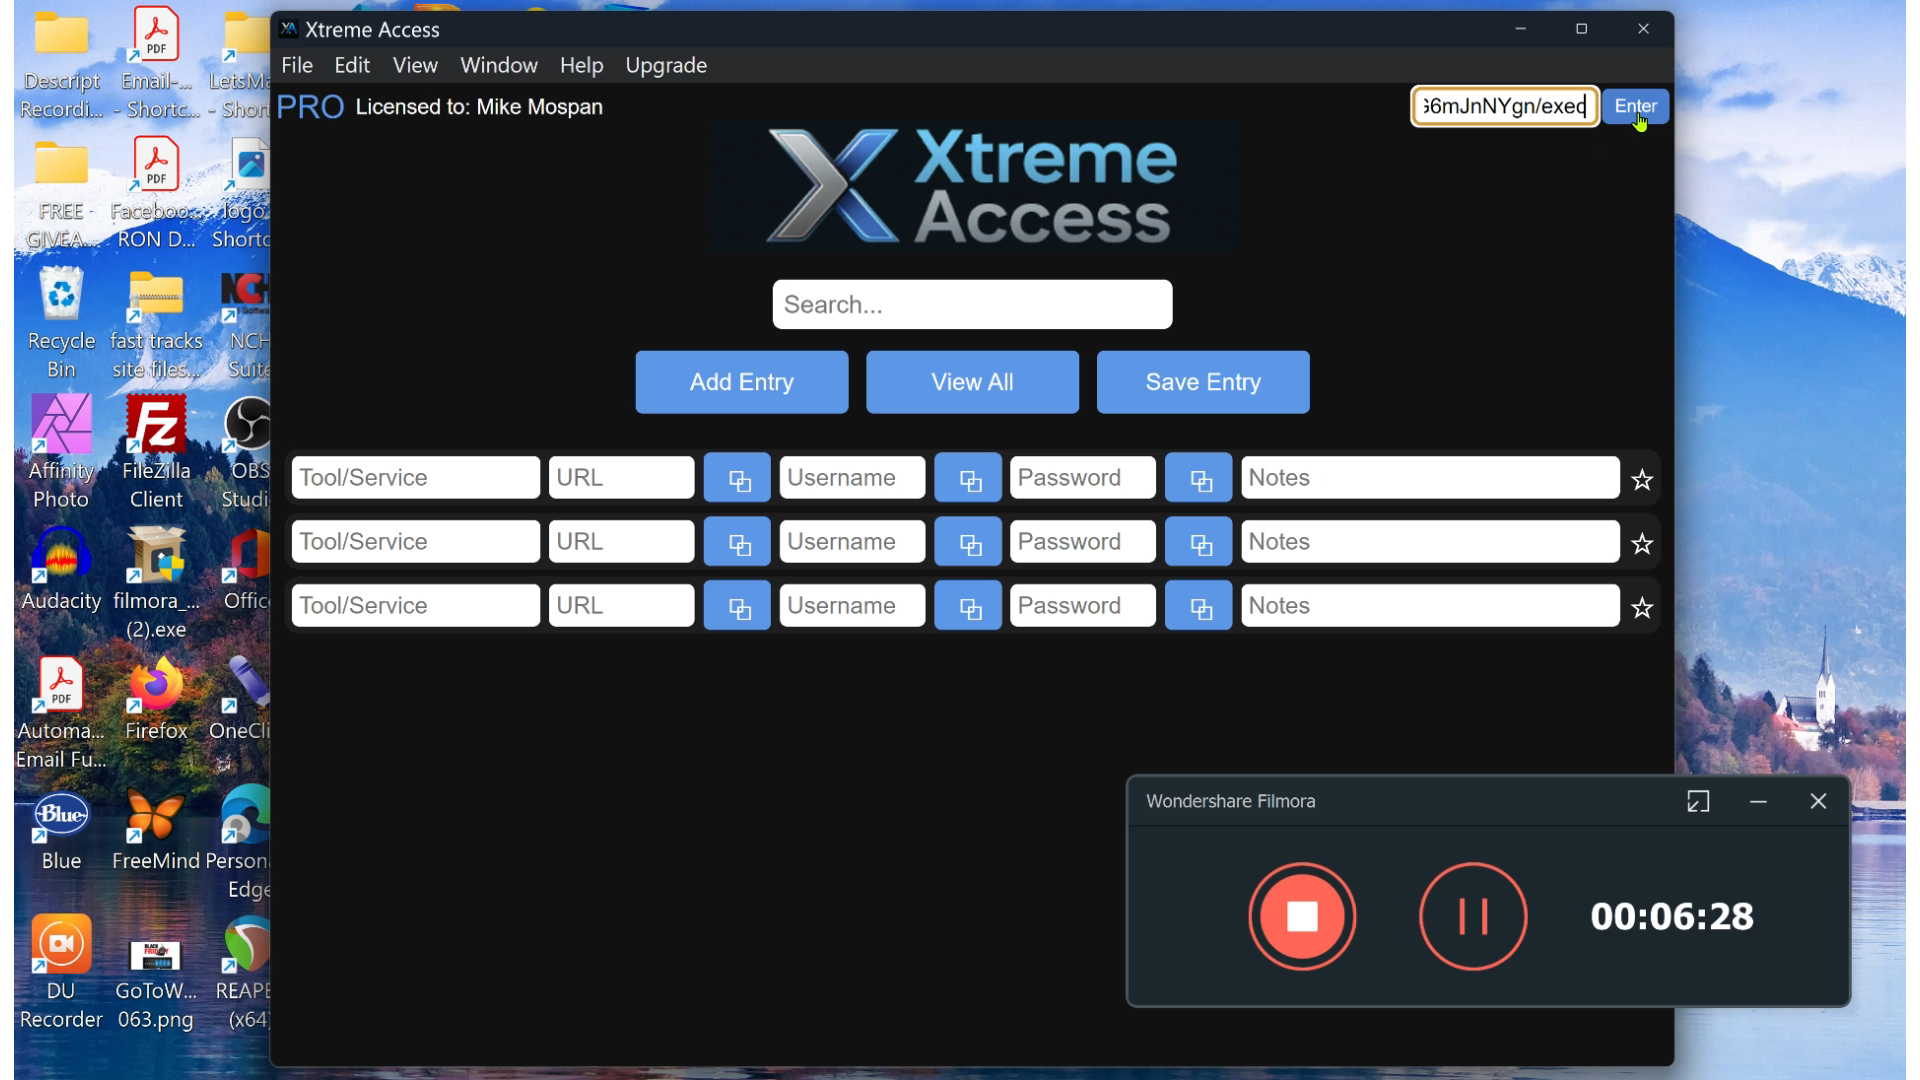Image resolution: width=1920 pixels, height=1080 pixels.
Task: Select the fast tracks site files folder
Action: [156, 324]
